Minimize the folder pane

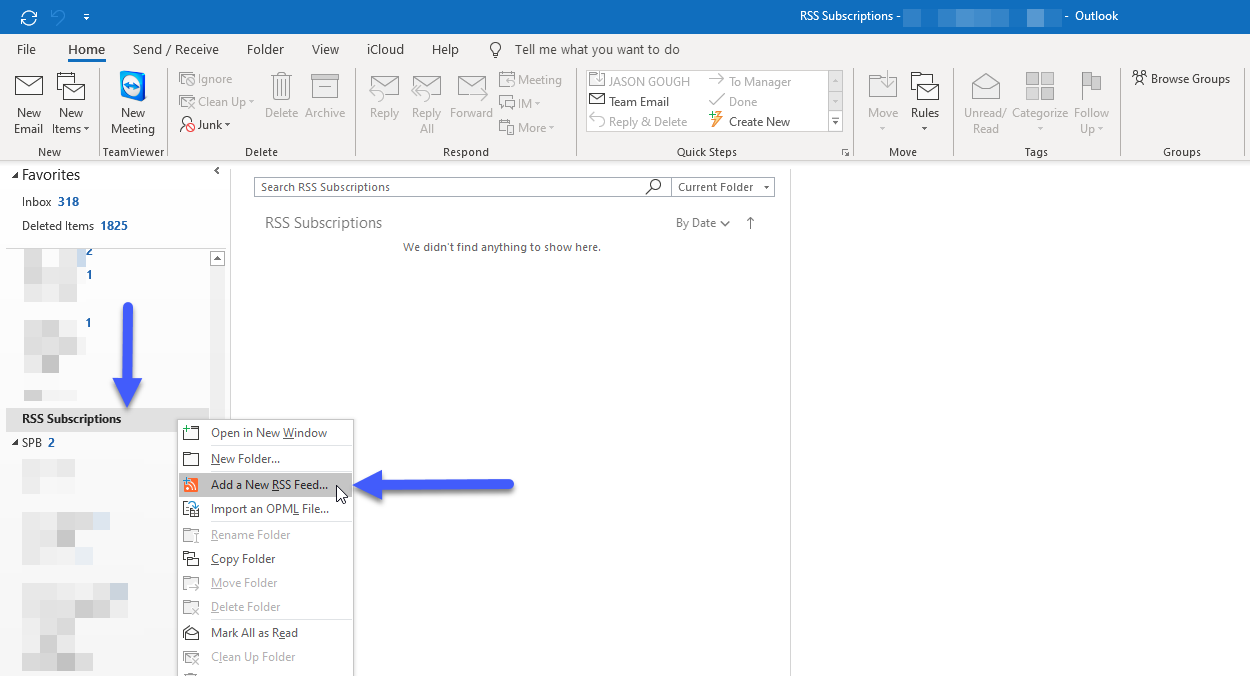(217, 171)
